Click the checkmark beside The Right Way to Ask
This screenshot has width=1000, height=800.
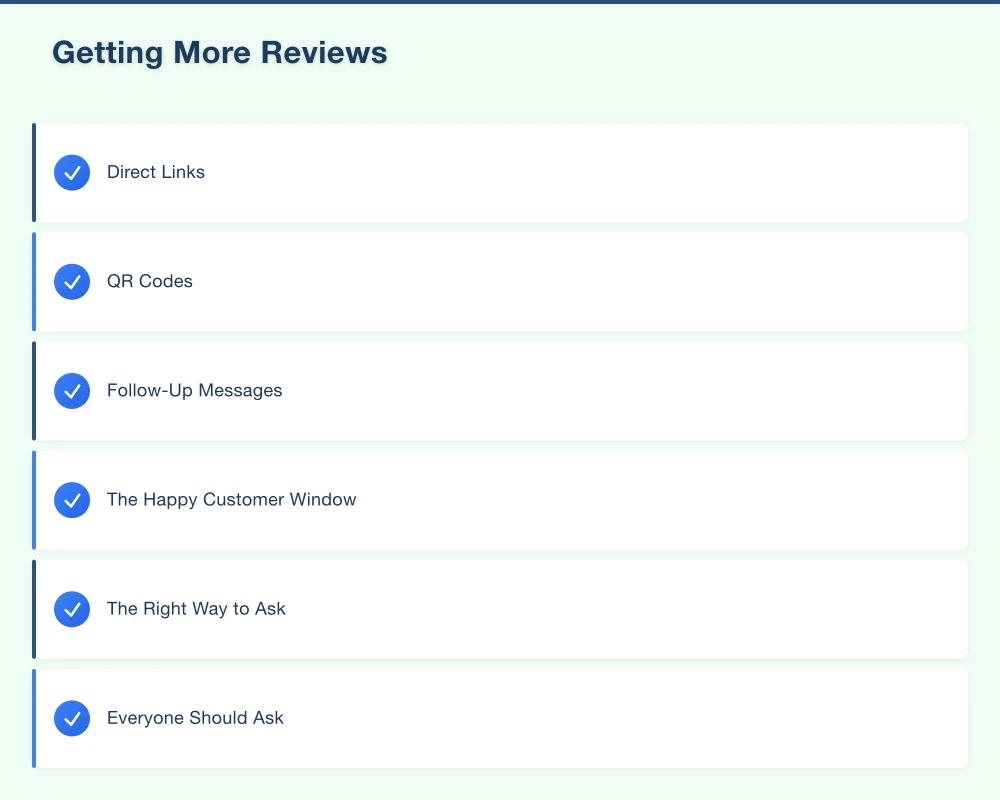[x=72, y=609]
